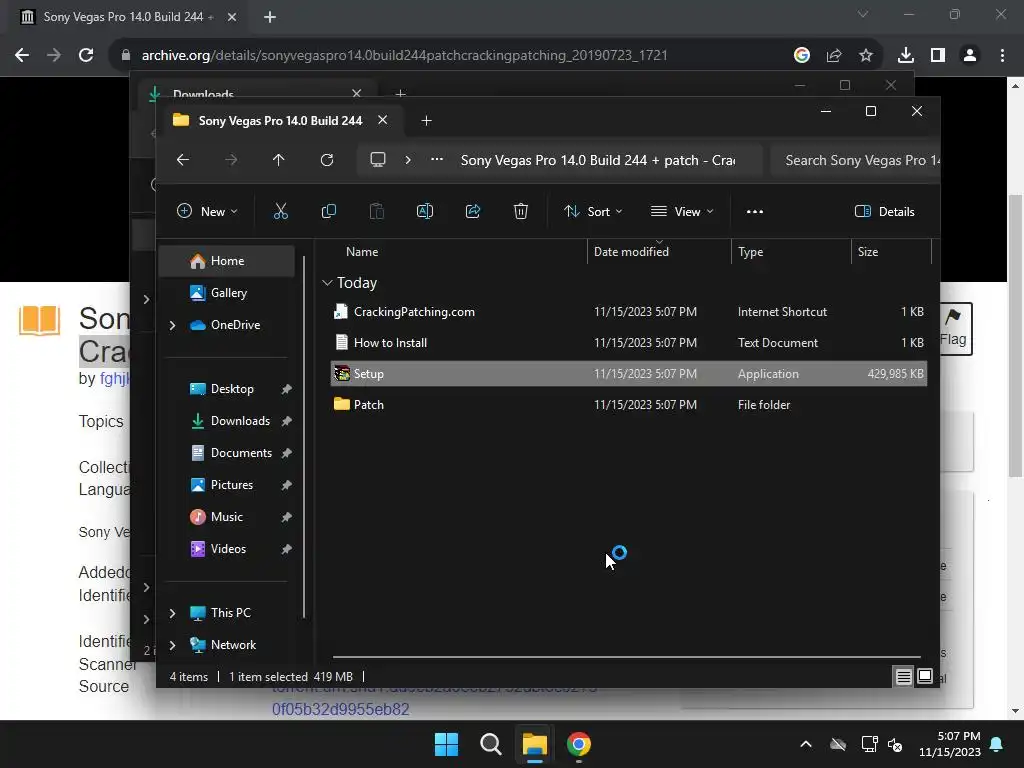Image resolution: width=1024 pixels, height=768 pixels.
Task: Show hidden system tray icons
Action: (x=806, y=744)
